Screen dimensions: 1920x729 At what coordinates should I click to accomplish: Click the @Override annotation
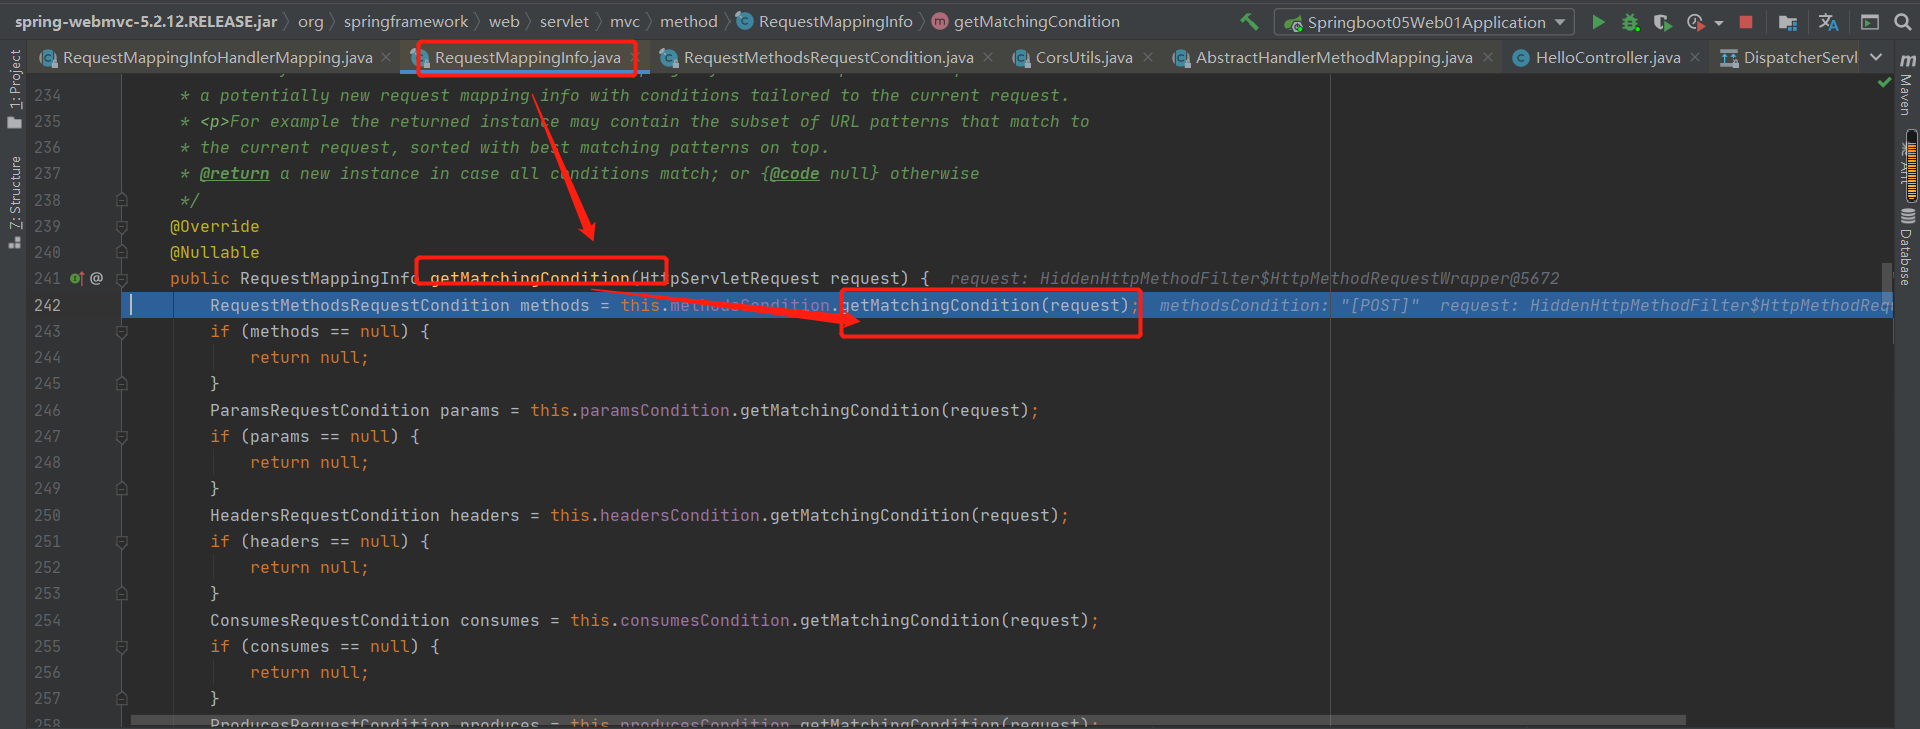pyautogui.click(x=214, y=227)
